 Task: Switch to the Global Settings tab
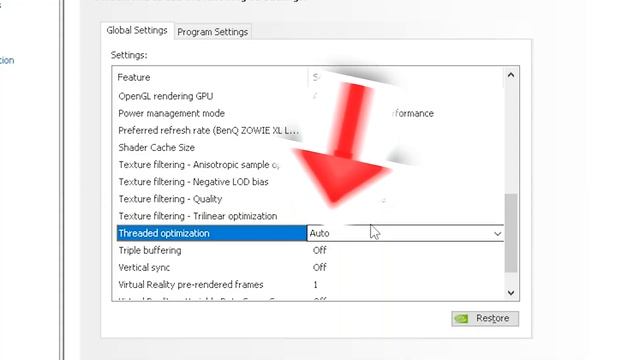pyautogui.click(x=137, y=31)
